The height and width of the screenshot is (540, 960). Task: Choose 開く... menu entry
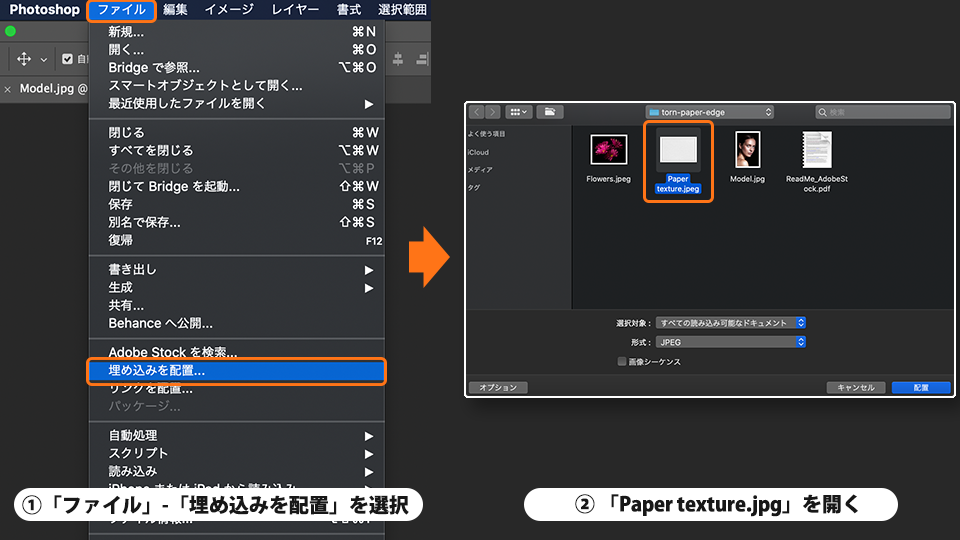pos(237,50)
